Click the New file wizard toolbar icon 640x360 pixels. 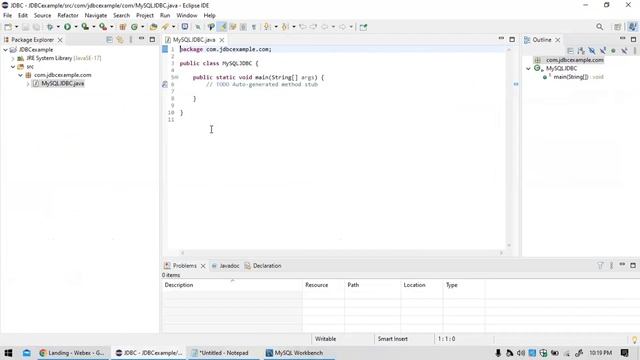pyautogui.click(x=8, y=27)
